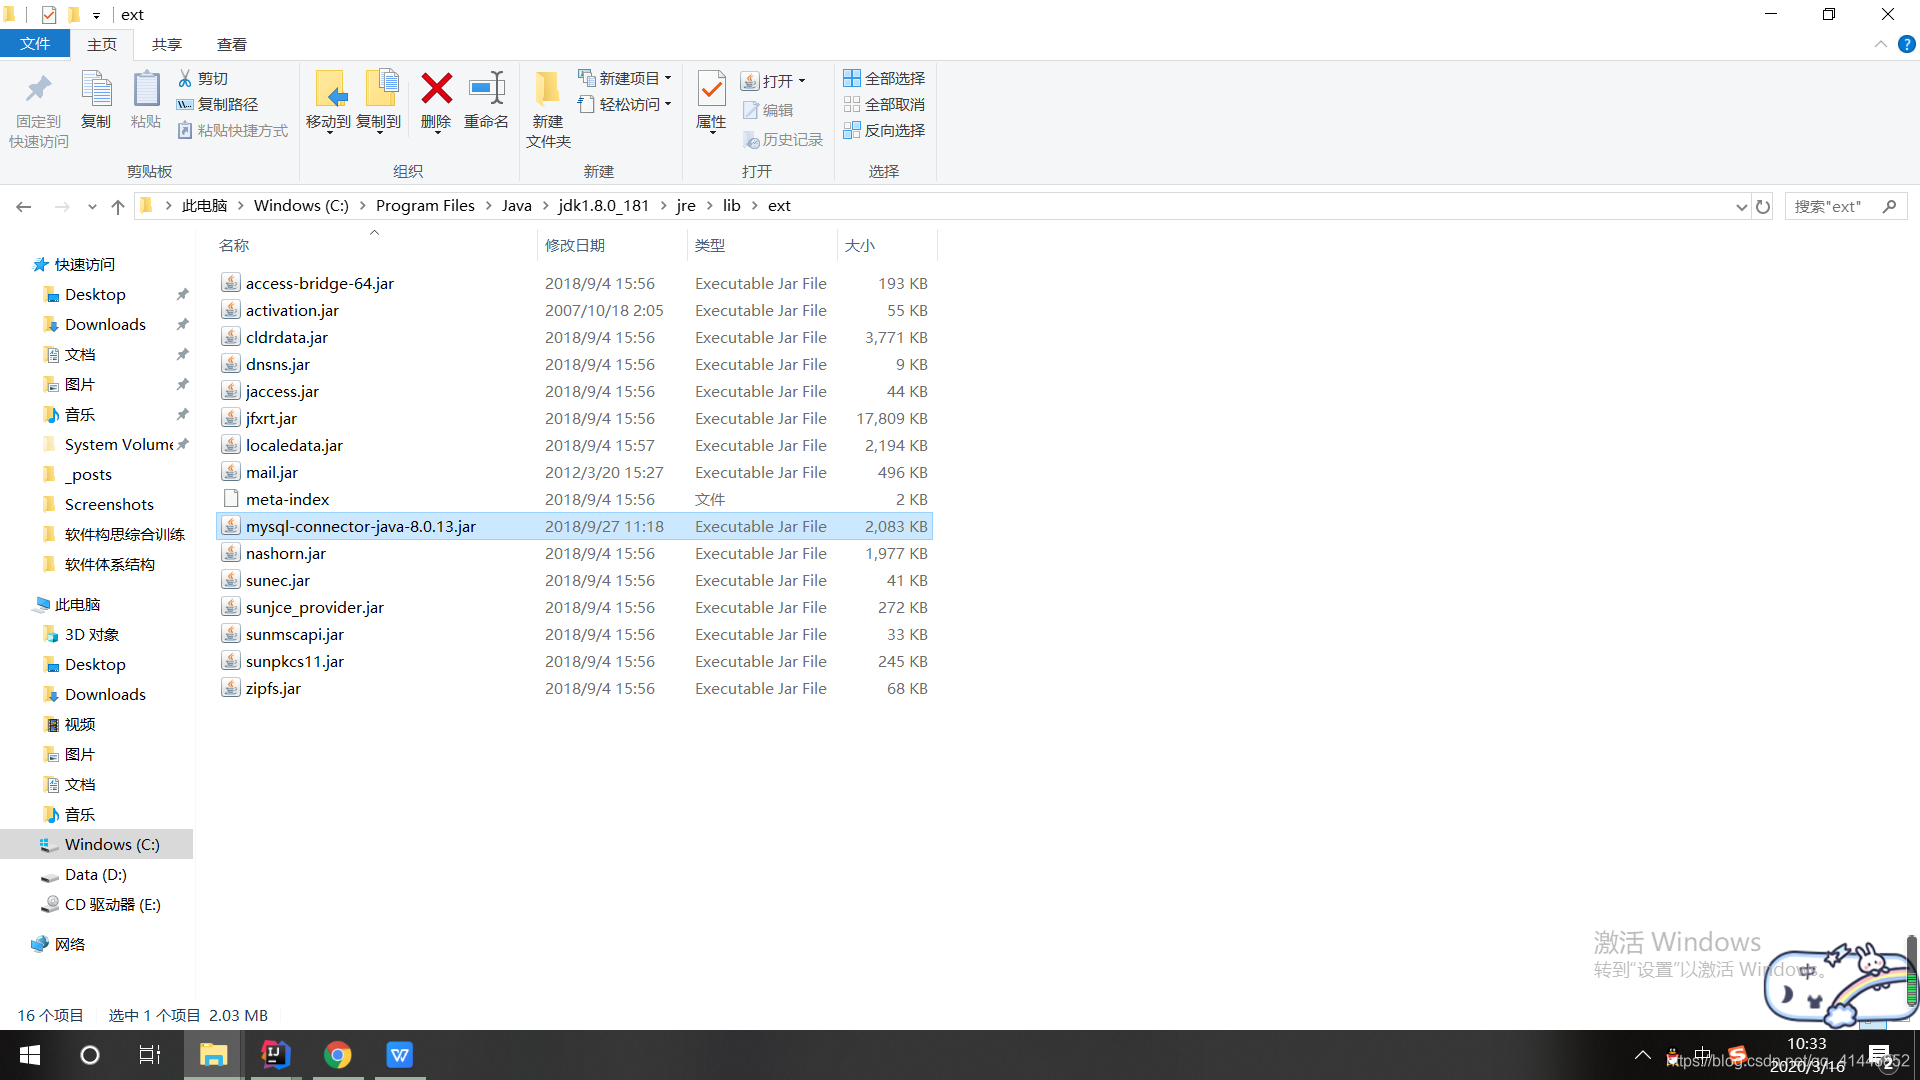Click the refresh button beside the address bar
Screen dimensions: 1920x1080
1763,206
